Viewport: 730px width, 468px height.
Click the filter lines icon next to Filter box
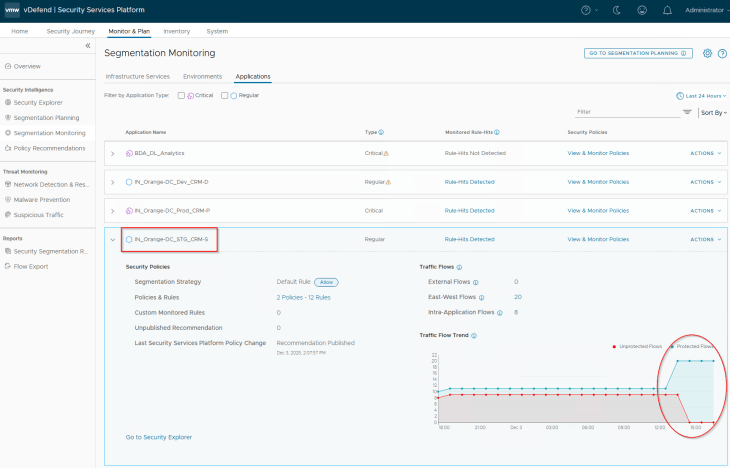pos(687,112)
